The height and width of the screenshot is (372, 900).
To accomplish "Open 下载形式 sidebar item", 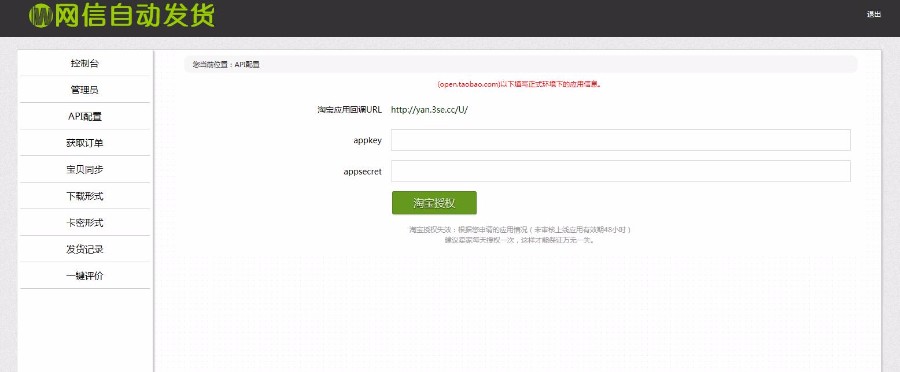I will coord(85,196).
